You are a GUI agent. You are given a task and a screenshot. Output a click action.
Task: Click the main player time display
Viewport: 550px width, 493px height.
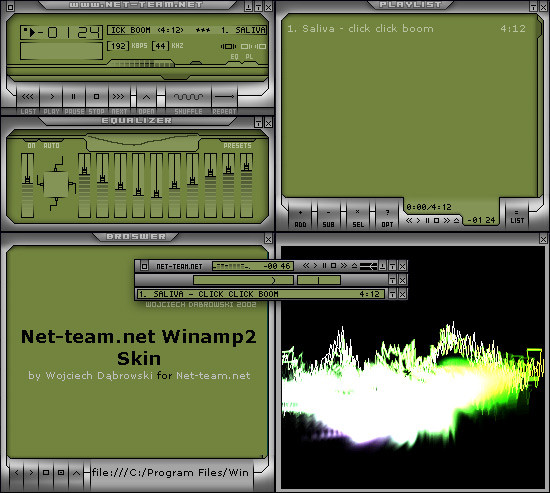tap(61, 32)
